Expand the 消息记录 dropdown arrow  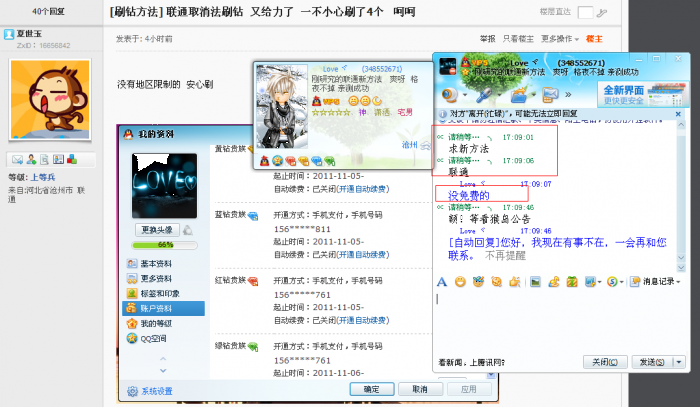[678, 282]
